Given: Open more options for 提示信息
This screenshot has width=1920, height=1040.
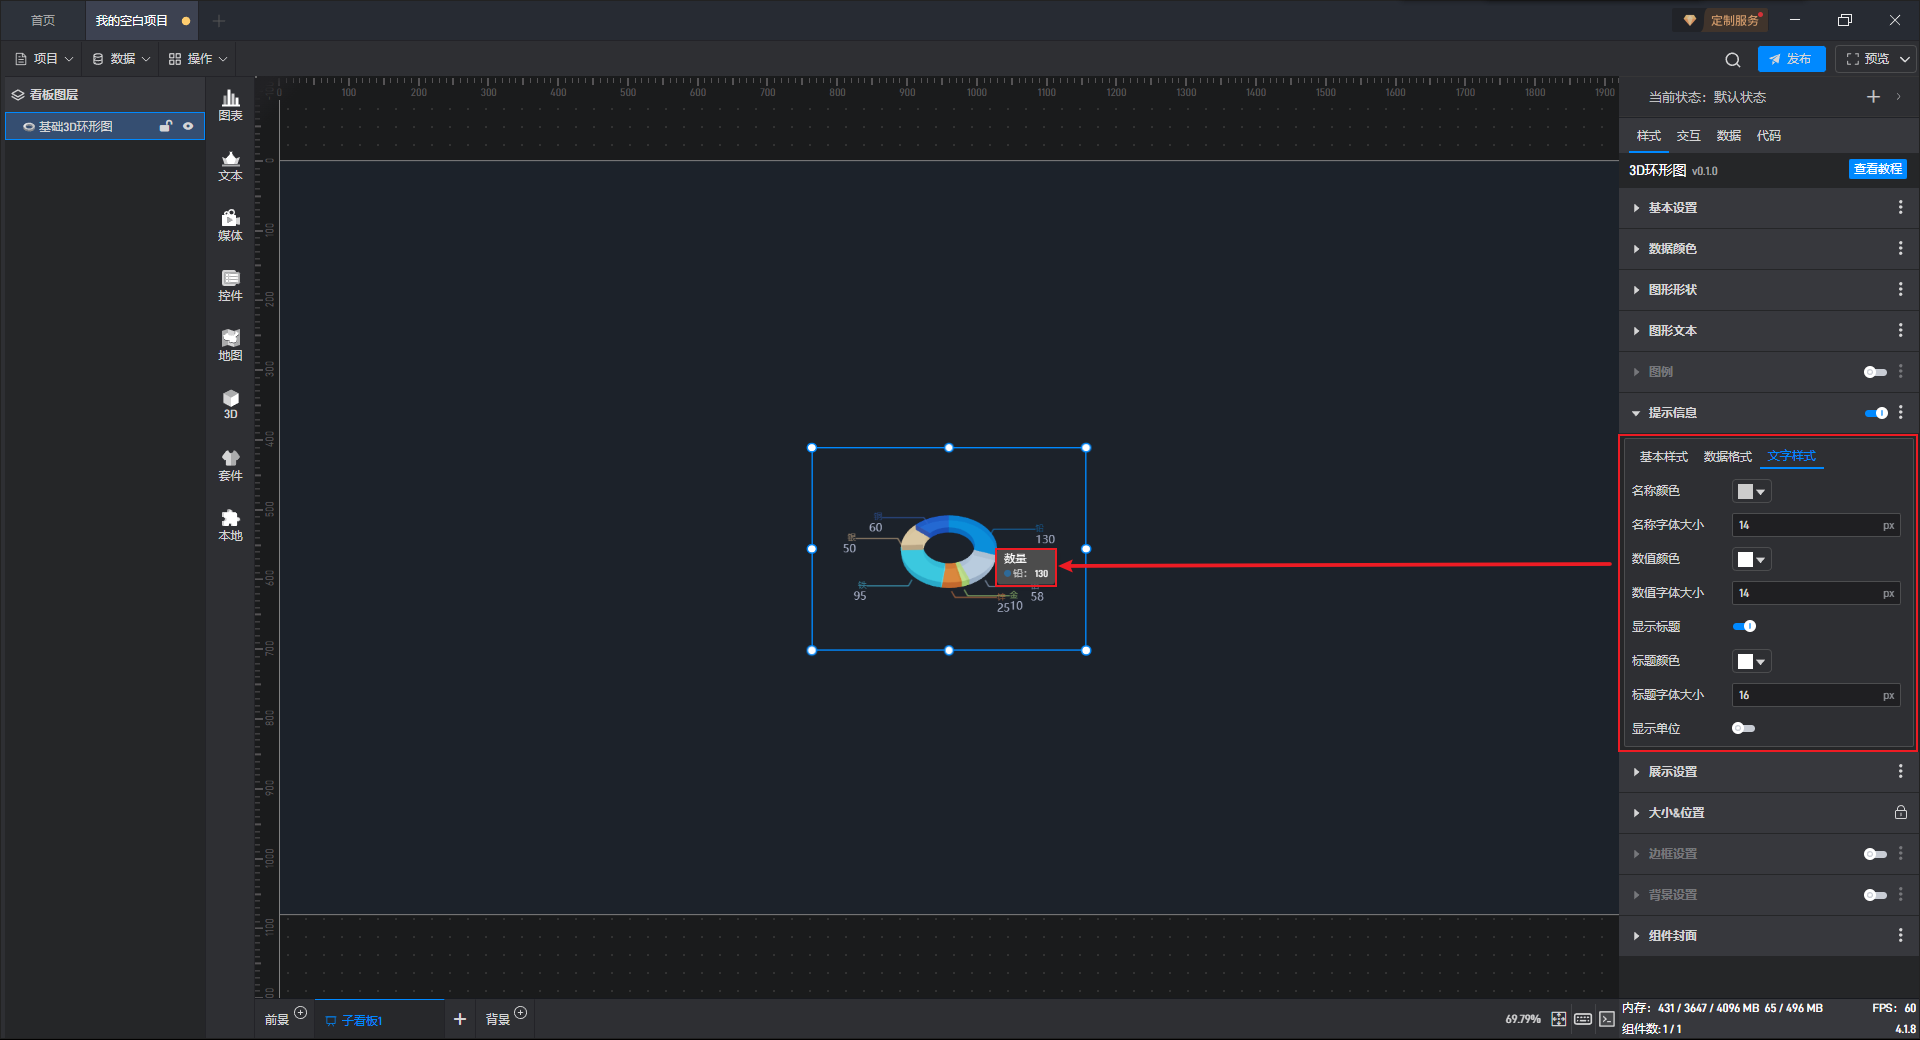Looking at the screenshot, I should click(1900, 412).
